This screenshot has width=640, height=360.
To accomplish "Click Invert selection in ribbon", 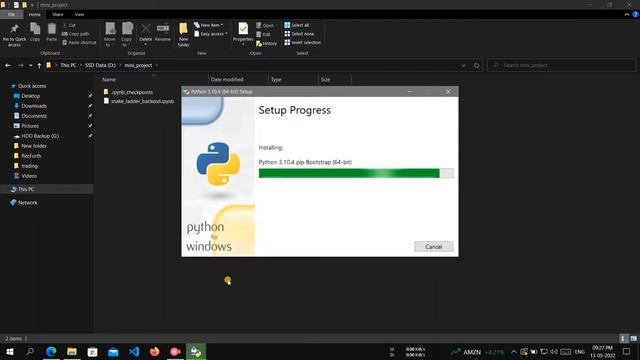I will pos(302,42).
